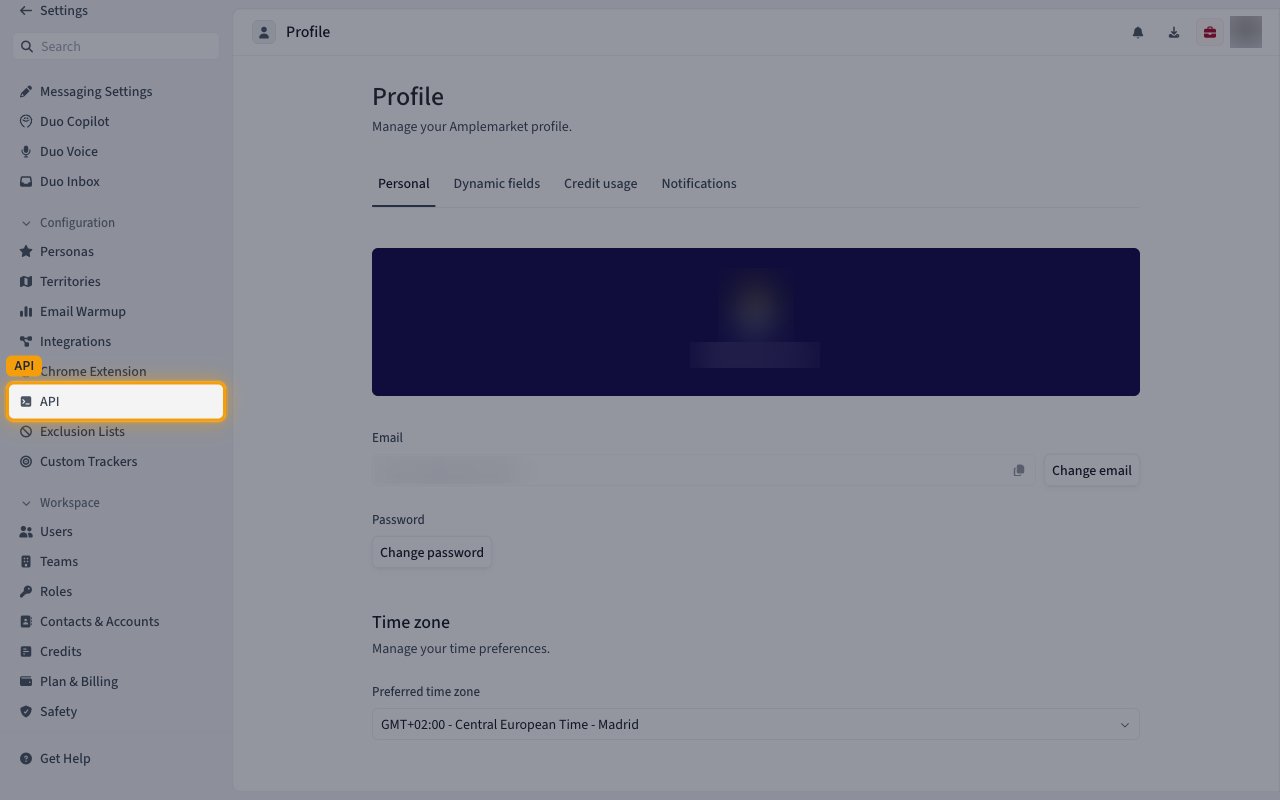Click the Get Help question icon
The width and height of the screenshot is (1280, 800).
[x=26, y=758]
